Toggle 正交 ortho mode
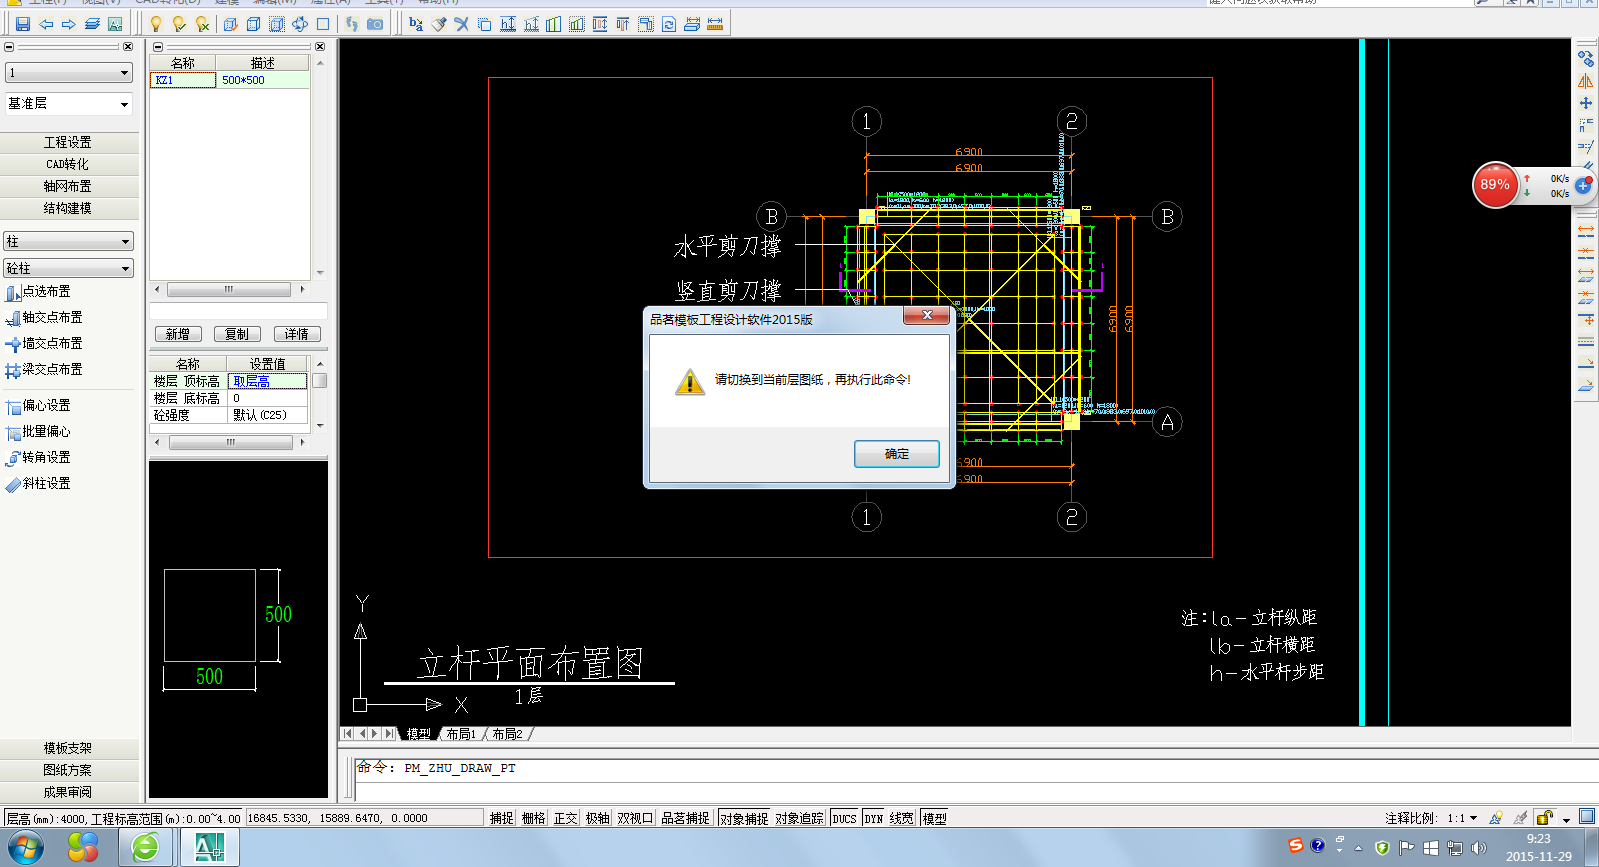 [566, 818]
